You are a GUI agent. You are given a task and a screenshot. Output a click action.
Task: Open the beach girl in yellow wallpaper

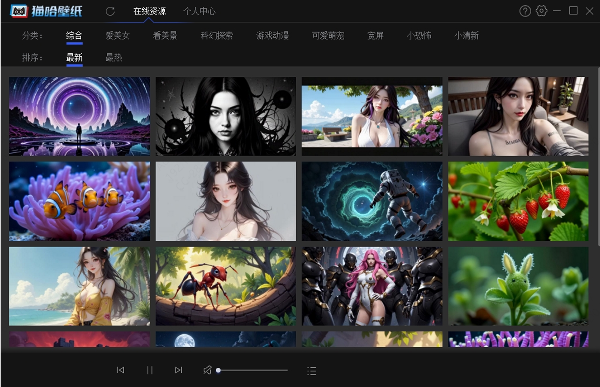80,286
